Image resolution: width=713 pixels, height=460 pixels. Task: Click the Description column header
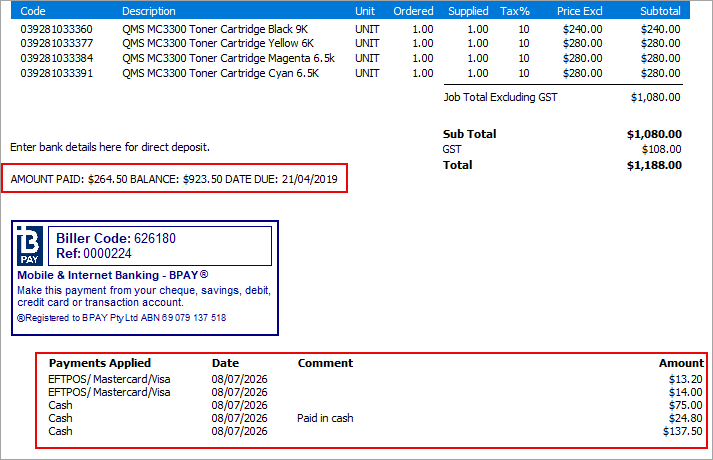[149, 11]
